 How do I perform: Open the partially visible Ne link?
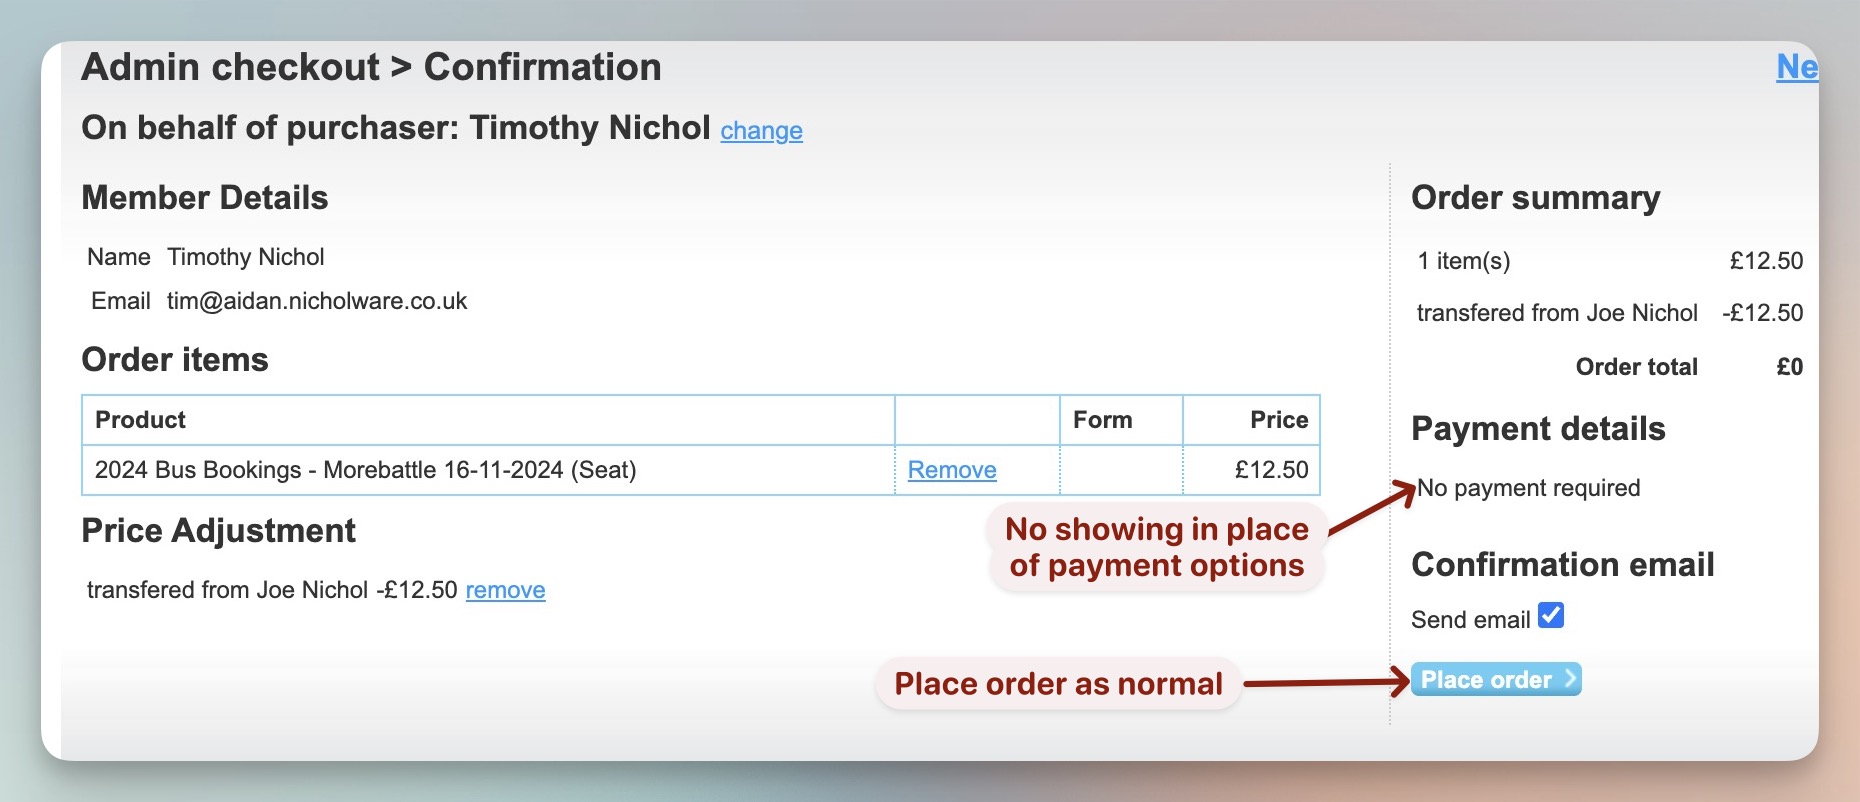point(1796,67)
